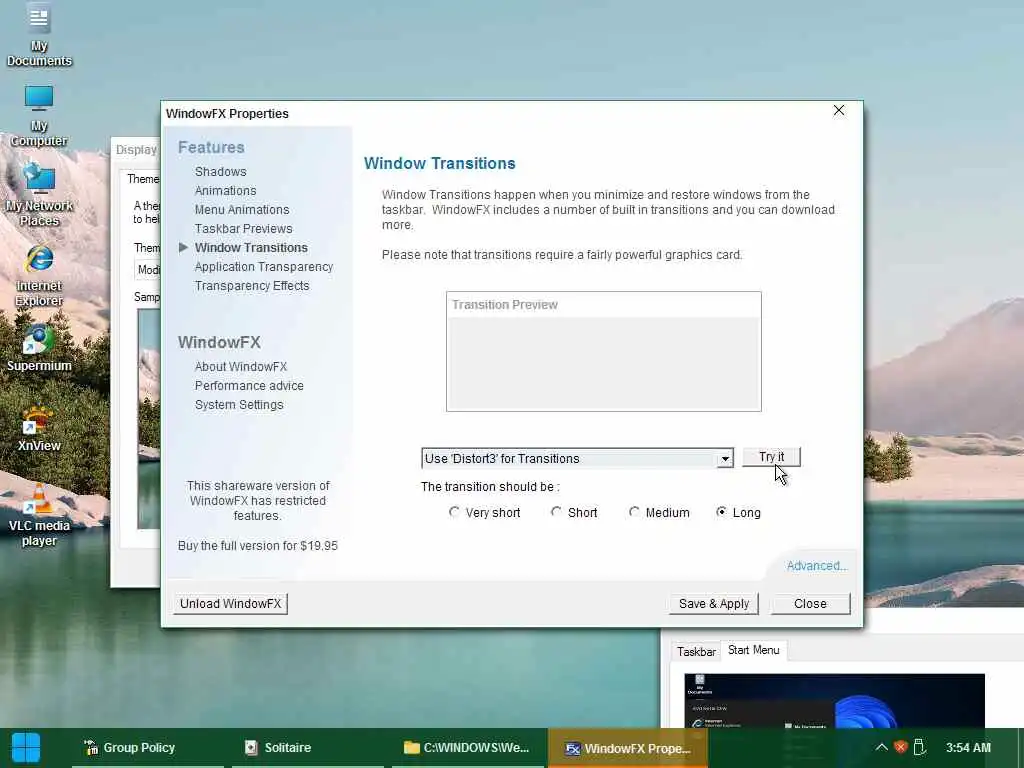Show hidden tray icons chevron

click(881, 748)
